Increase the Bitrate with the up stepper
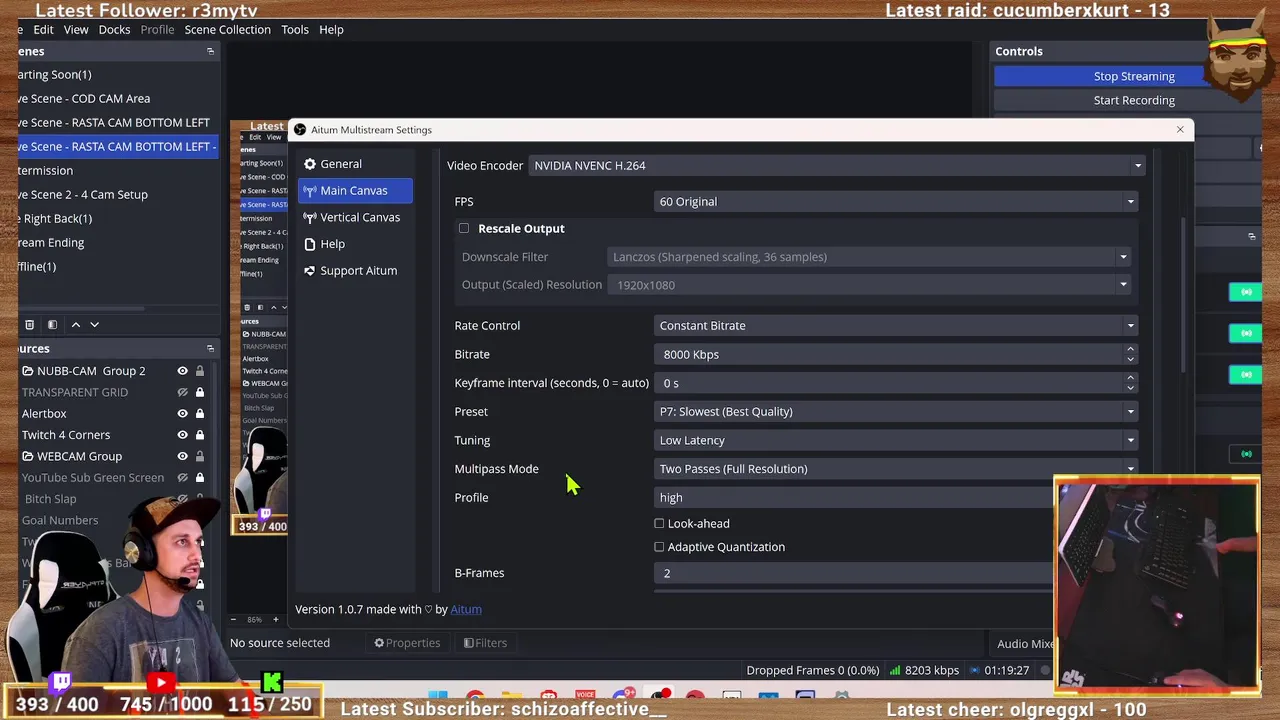Viewport: 1280px width, 720px height. tap(1131, 349)
